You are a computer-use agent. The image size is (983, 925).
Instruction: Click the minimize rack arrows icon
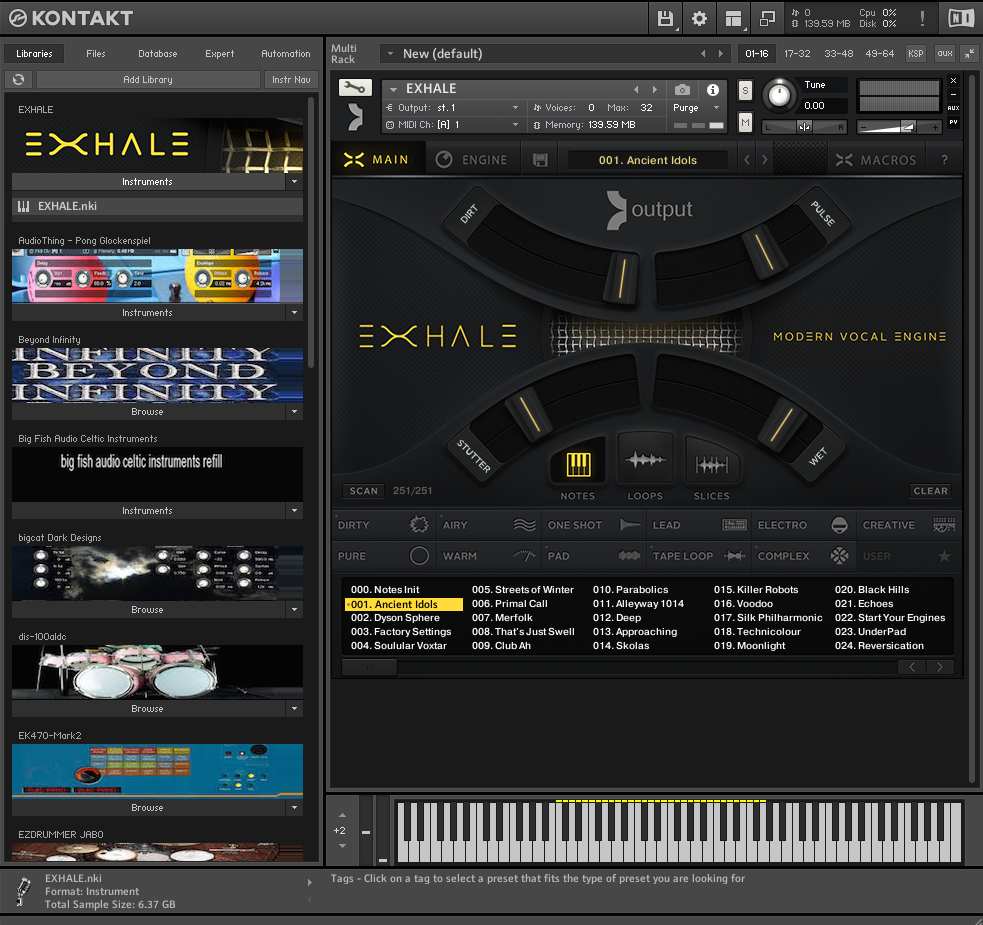(x=970, y=54)
